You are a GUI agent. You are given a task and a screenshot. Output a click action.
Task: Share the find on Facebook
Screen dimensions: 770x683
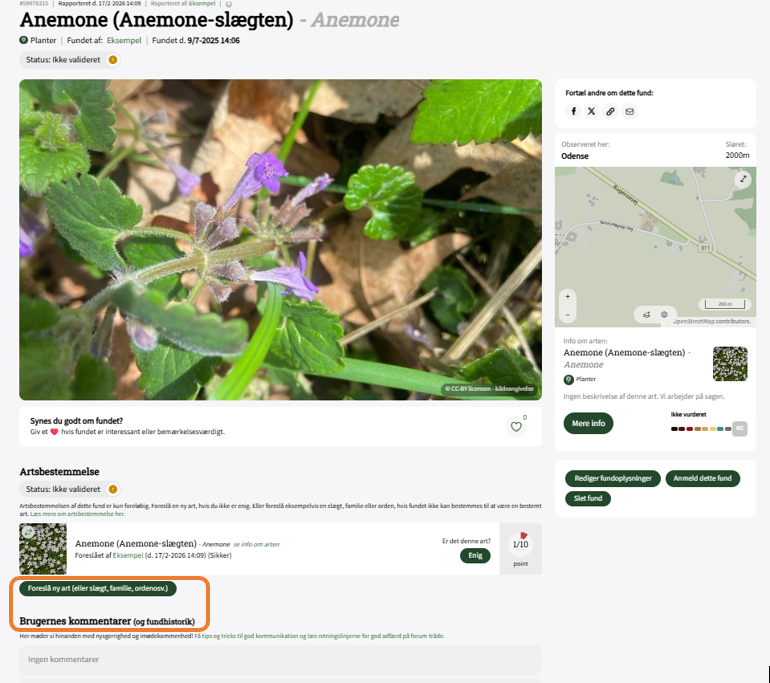[574, 111]
